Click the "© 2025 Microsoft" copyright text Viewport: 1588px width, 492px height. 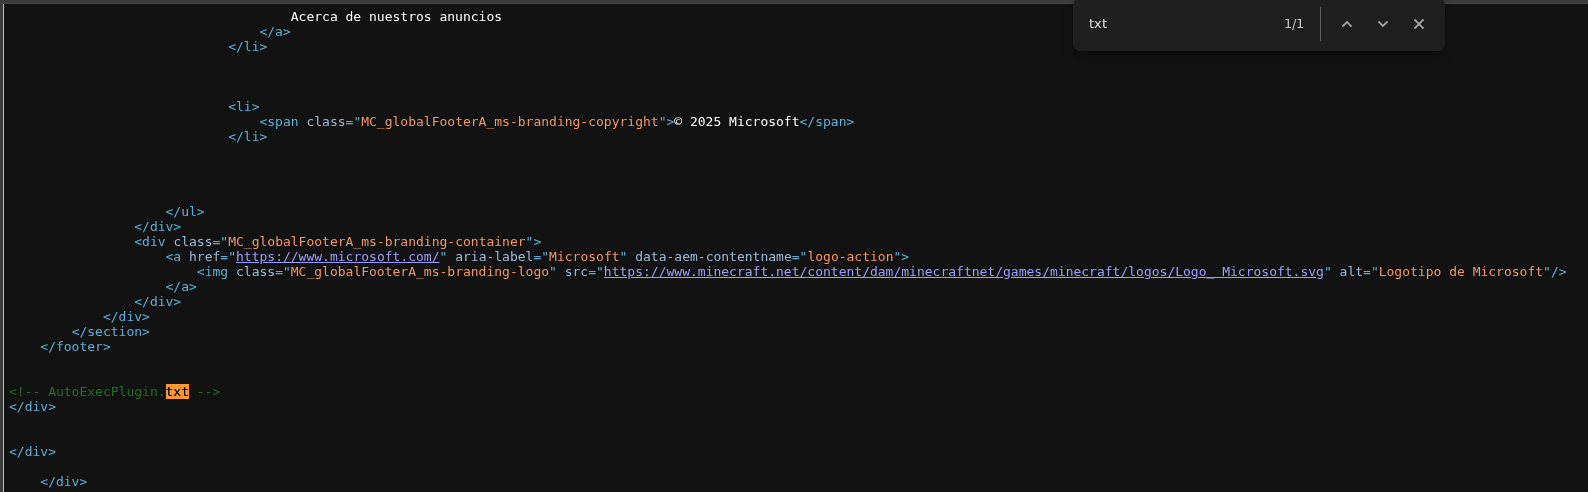[x=737, y=122]
